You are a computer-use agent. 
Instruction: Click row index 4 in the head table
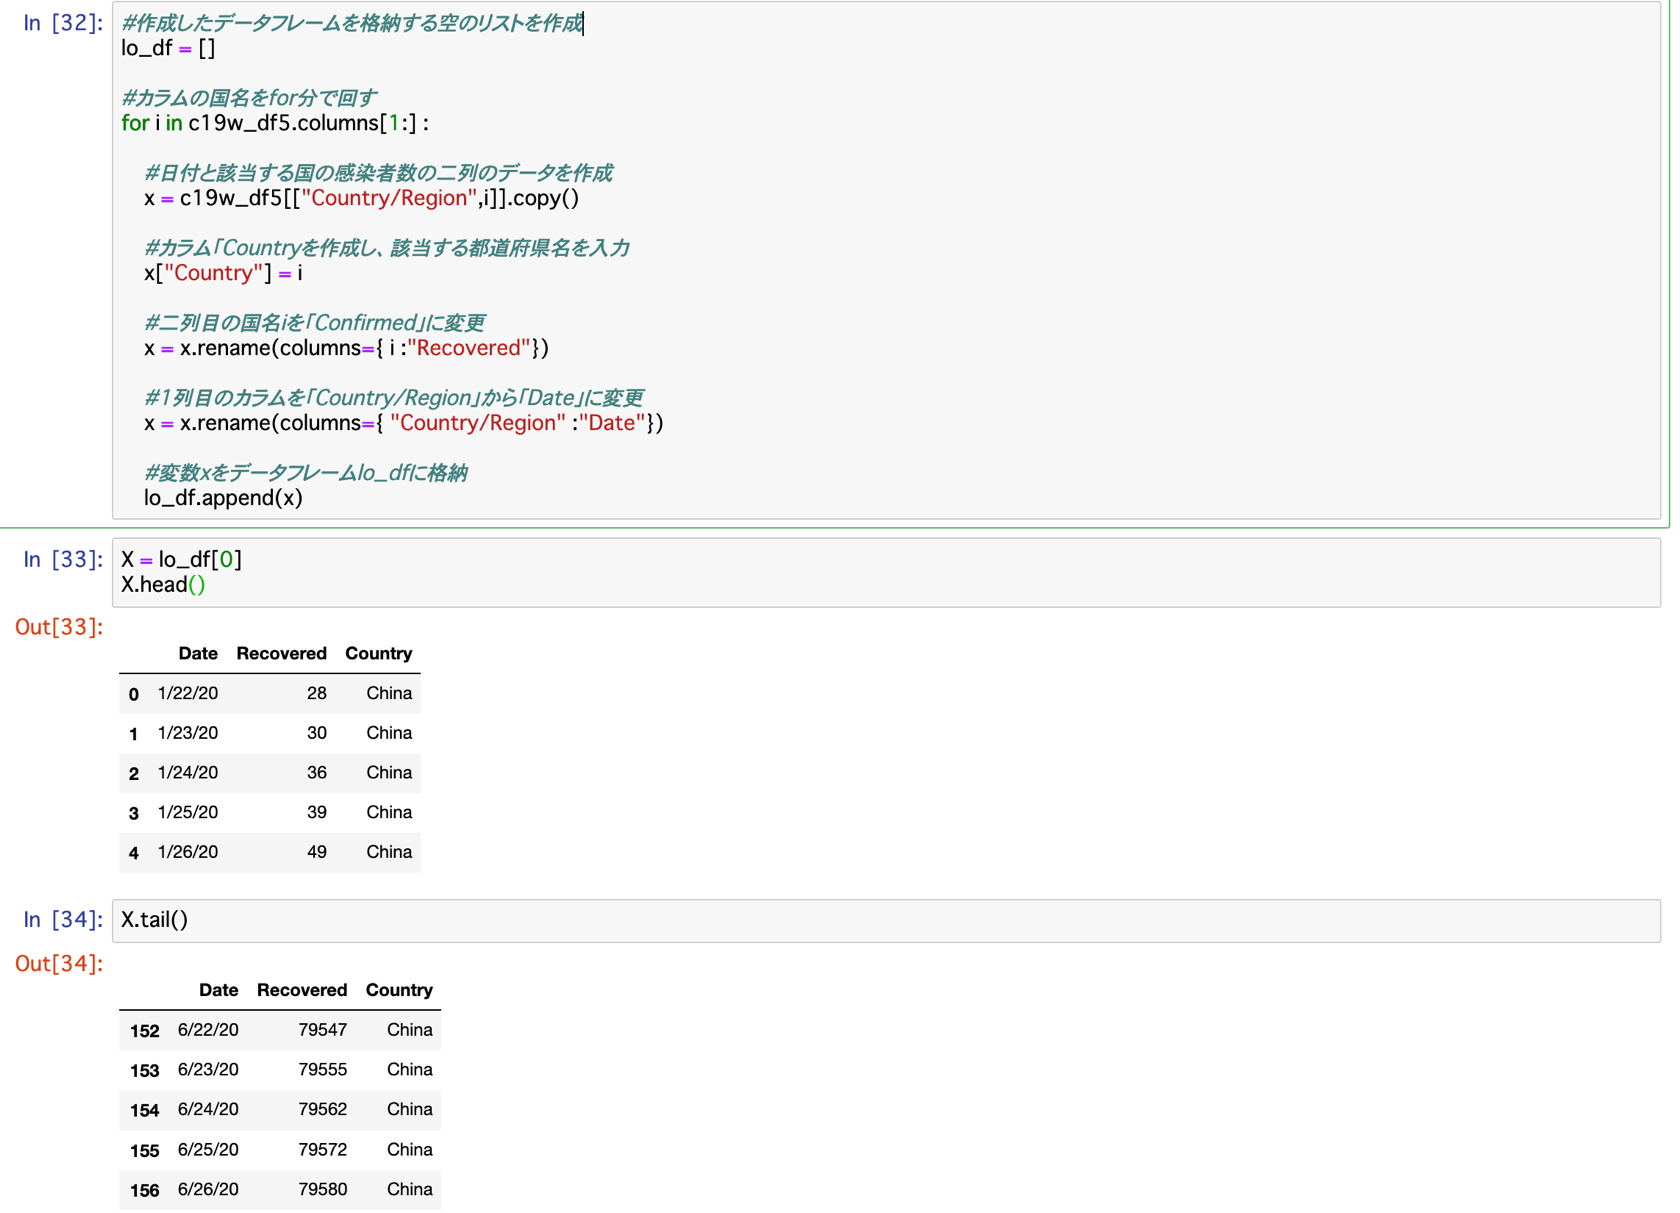click(x=134, y=853)
